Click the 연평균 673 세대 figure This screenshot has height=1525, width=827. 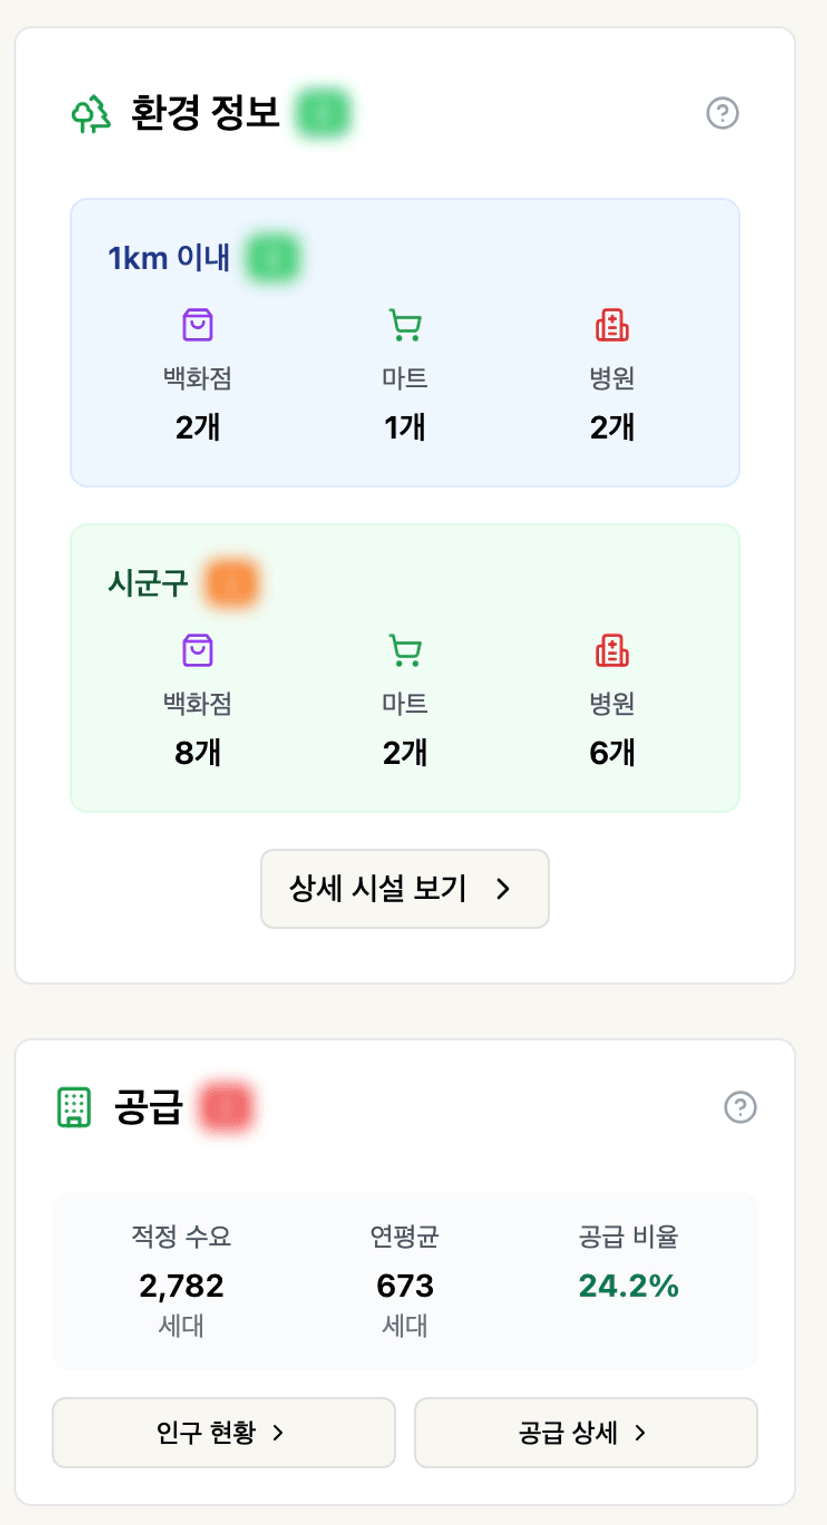(x=405, y=1286)
